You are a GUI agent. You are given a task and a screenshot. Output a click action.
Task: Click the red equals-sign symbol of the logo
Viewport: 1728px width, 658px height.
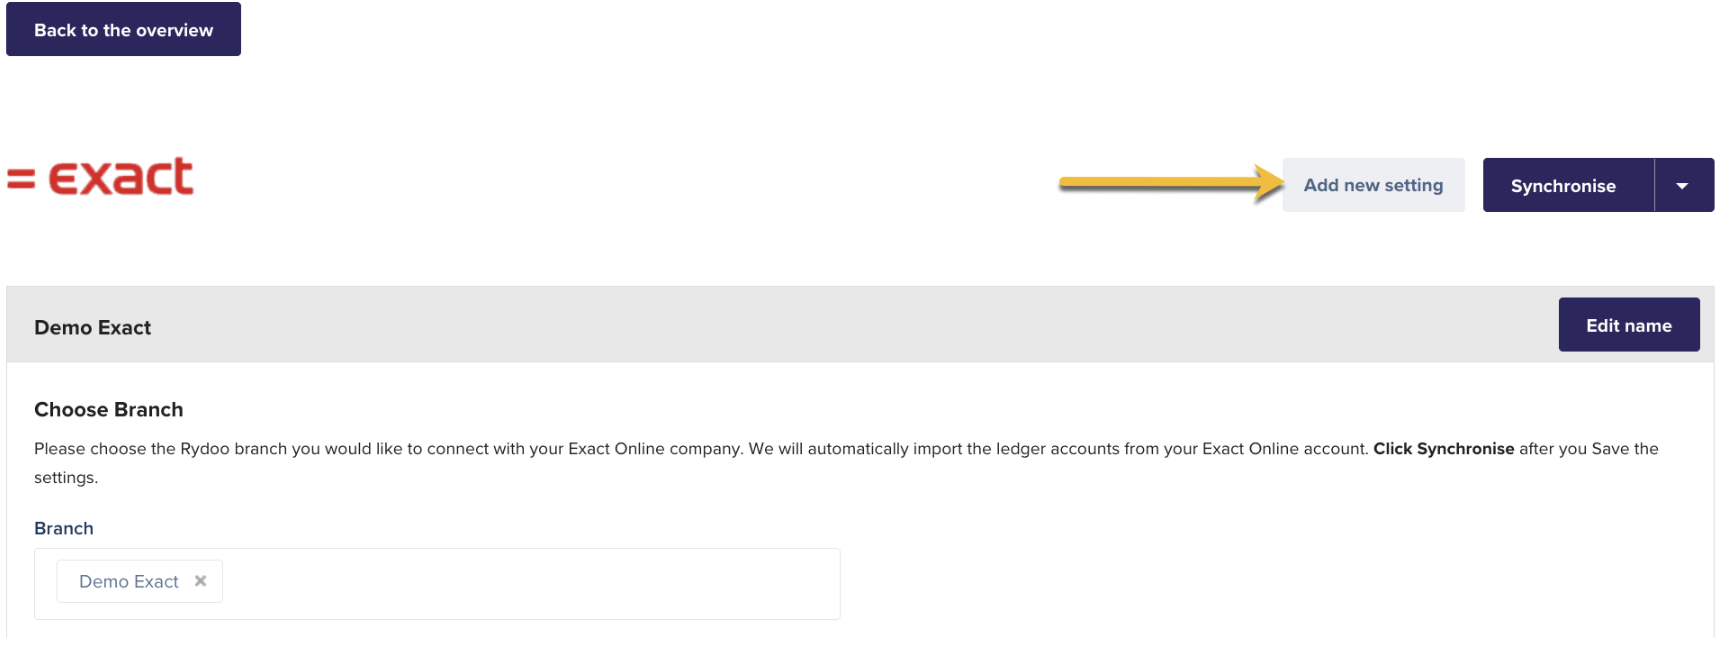pos(21,179)
